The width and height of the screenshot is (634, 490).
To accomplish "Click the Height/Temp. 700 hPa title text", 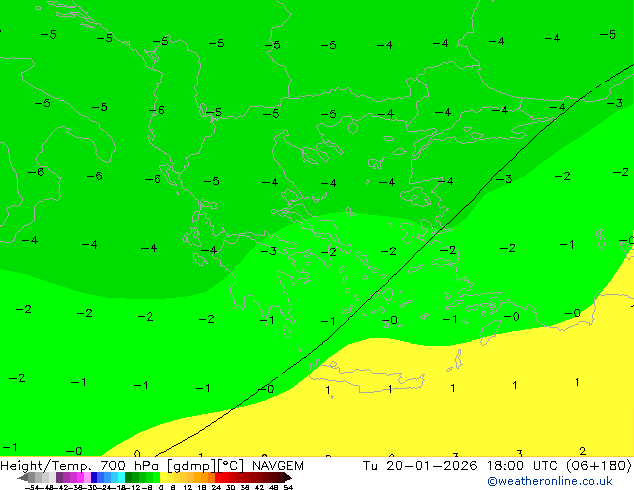I will click(79, 466).
